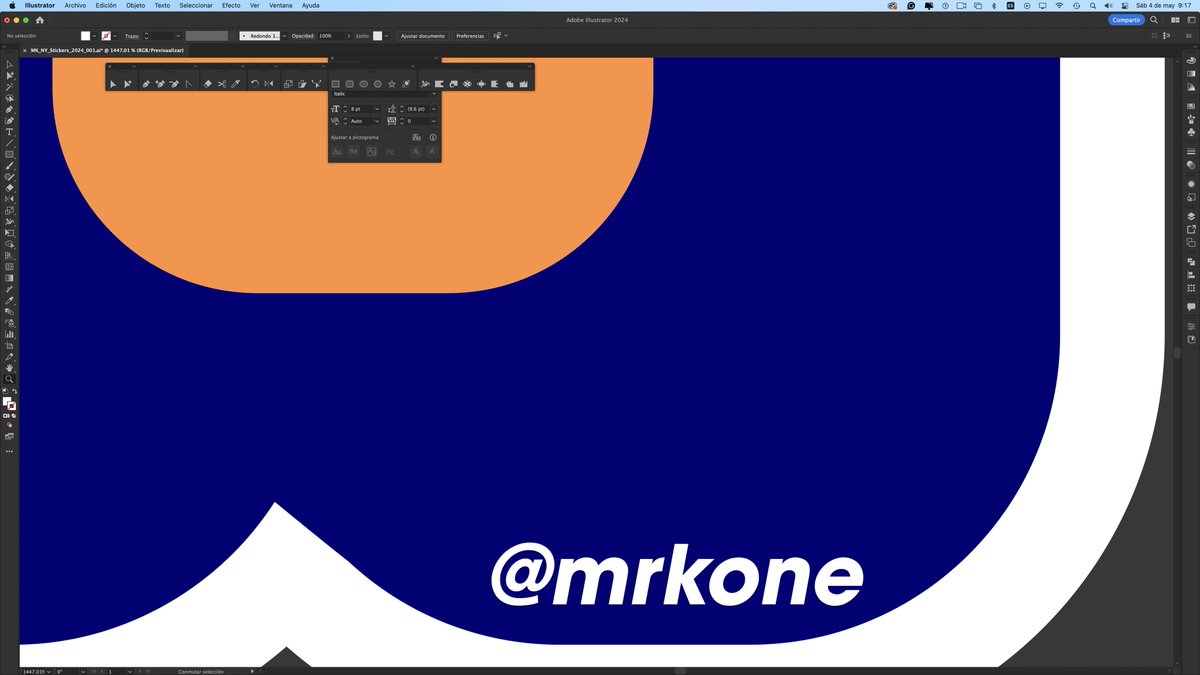Open the Italic font style dropdown
1200x675 pixels.
click(434, 94)
